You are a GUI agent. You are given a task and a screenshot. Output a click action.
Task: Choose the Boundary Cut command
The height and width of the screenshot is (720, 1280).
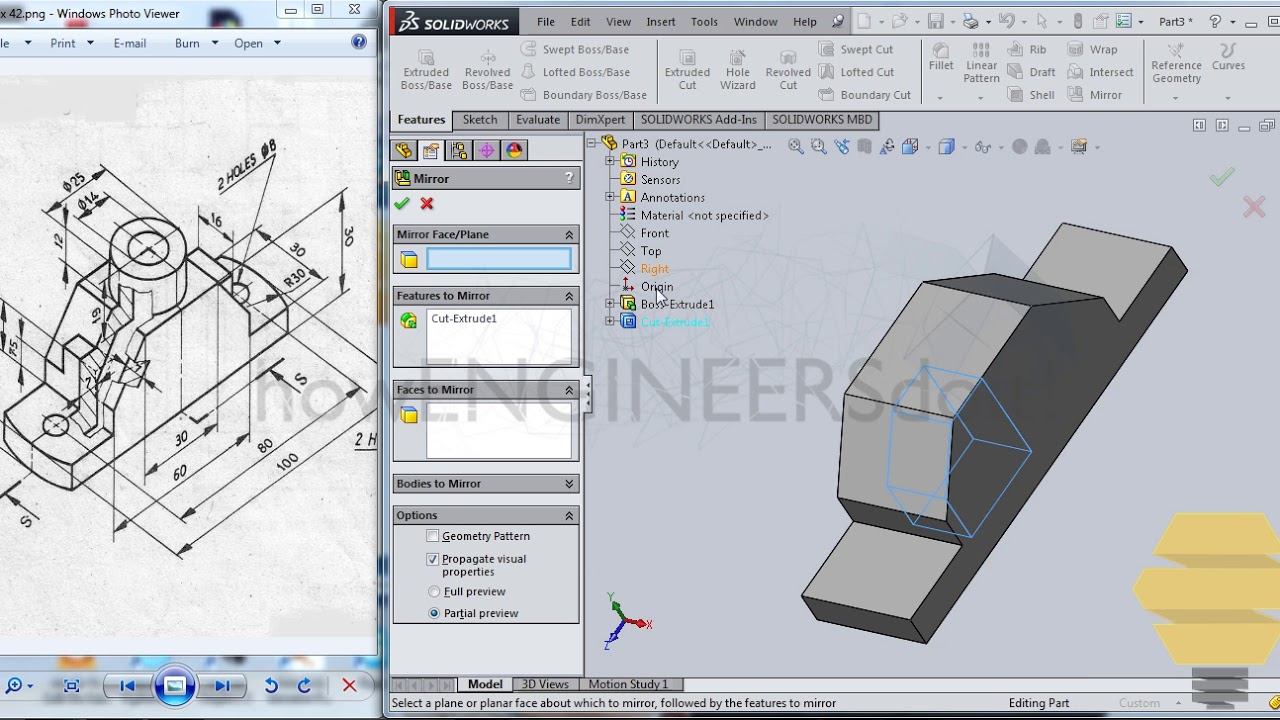[865, 95]
